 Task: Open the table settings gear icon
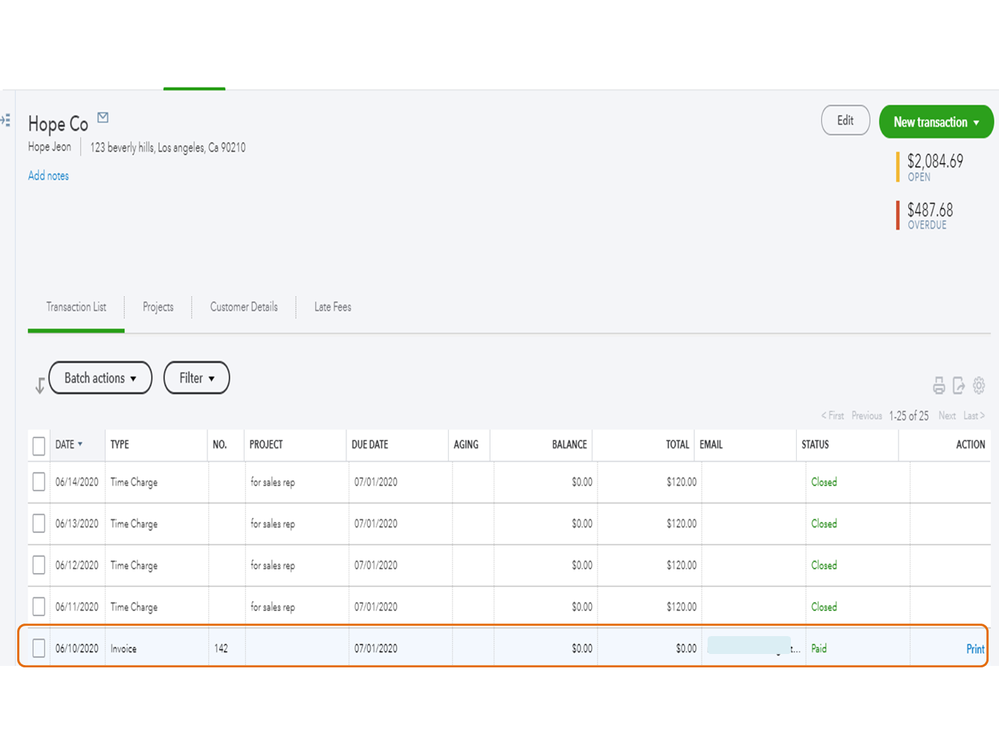[x=979, y=385]
